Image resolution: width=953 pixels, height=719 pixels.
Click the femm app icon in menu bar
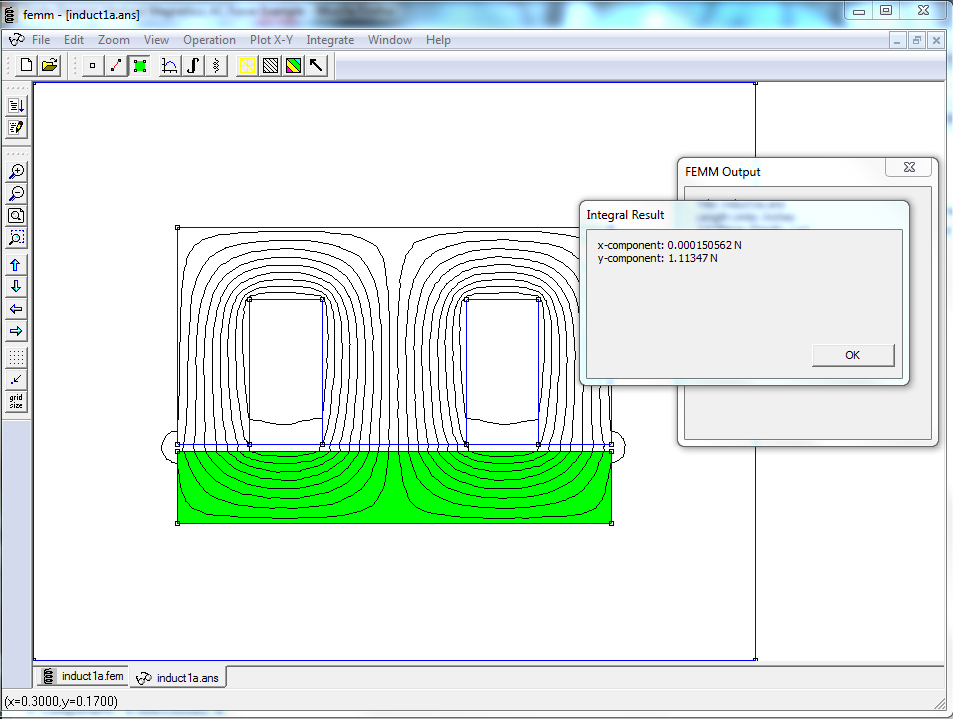pyautogui.click(x=16, y=40)
